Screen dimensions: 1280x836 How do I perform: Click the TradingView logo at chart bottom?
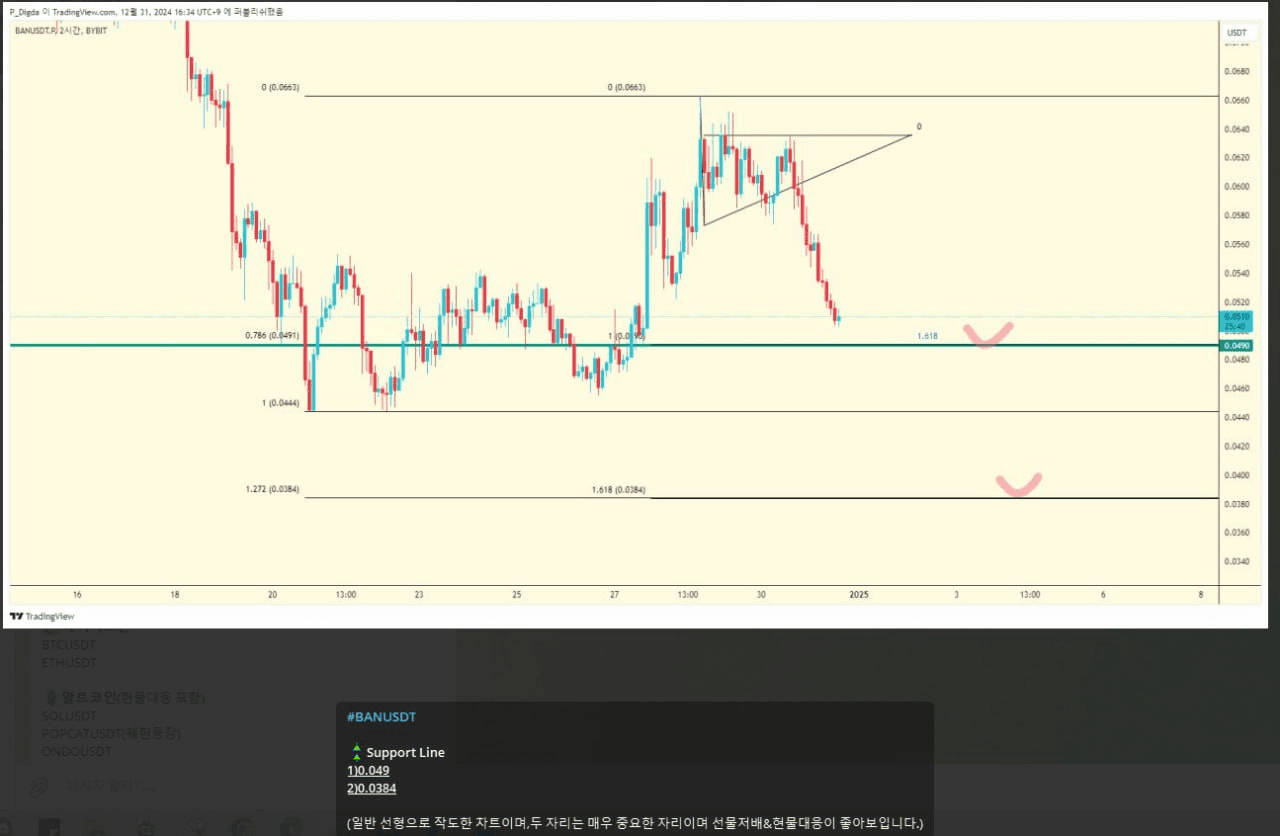coord(42,616)
